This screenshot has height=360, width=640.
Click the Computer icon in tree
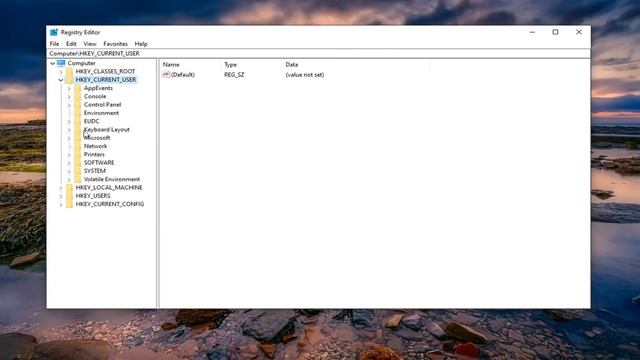pyautogui.click(x=61, y=63)
